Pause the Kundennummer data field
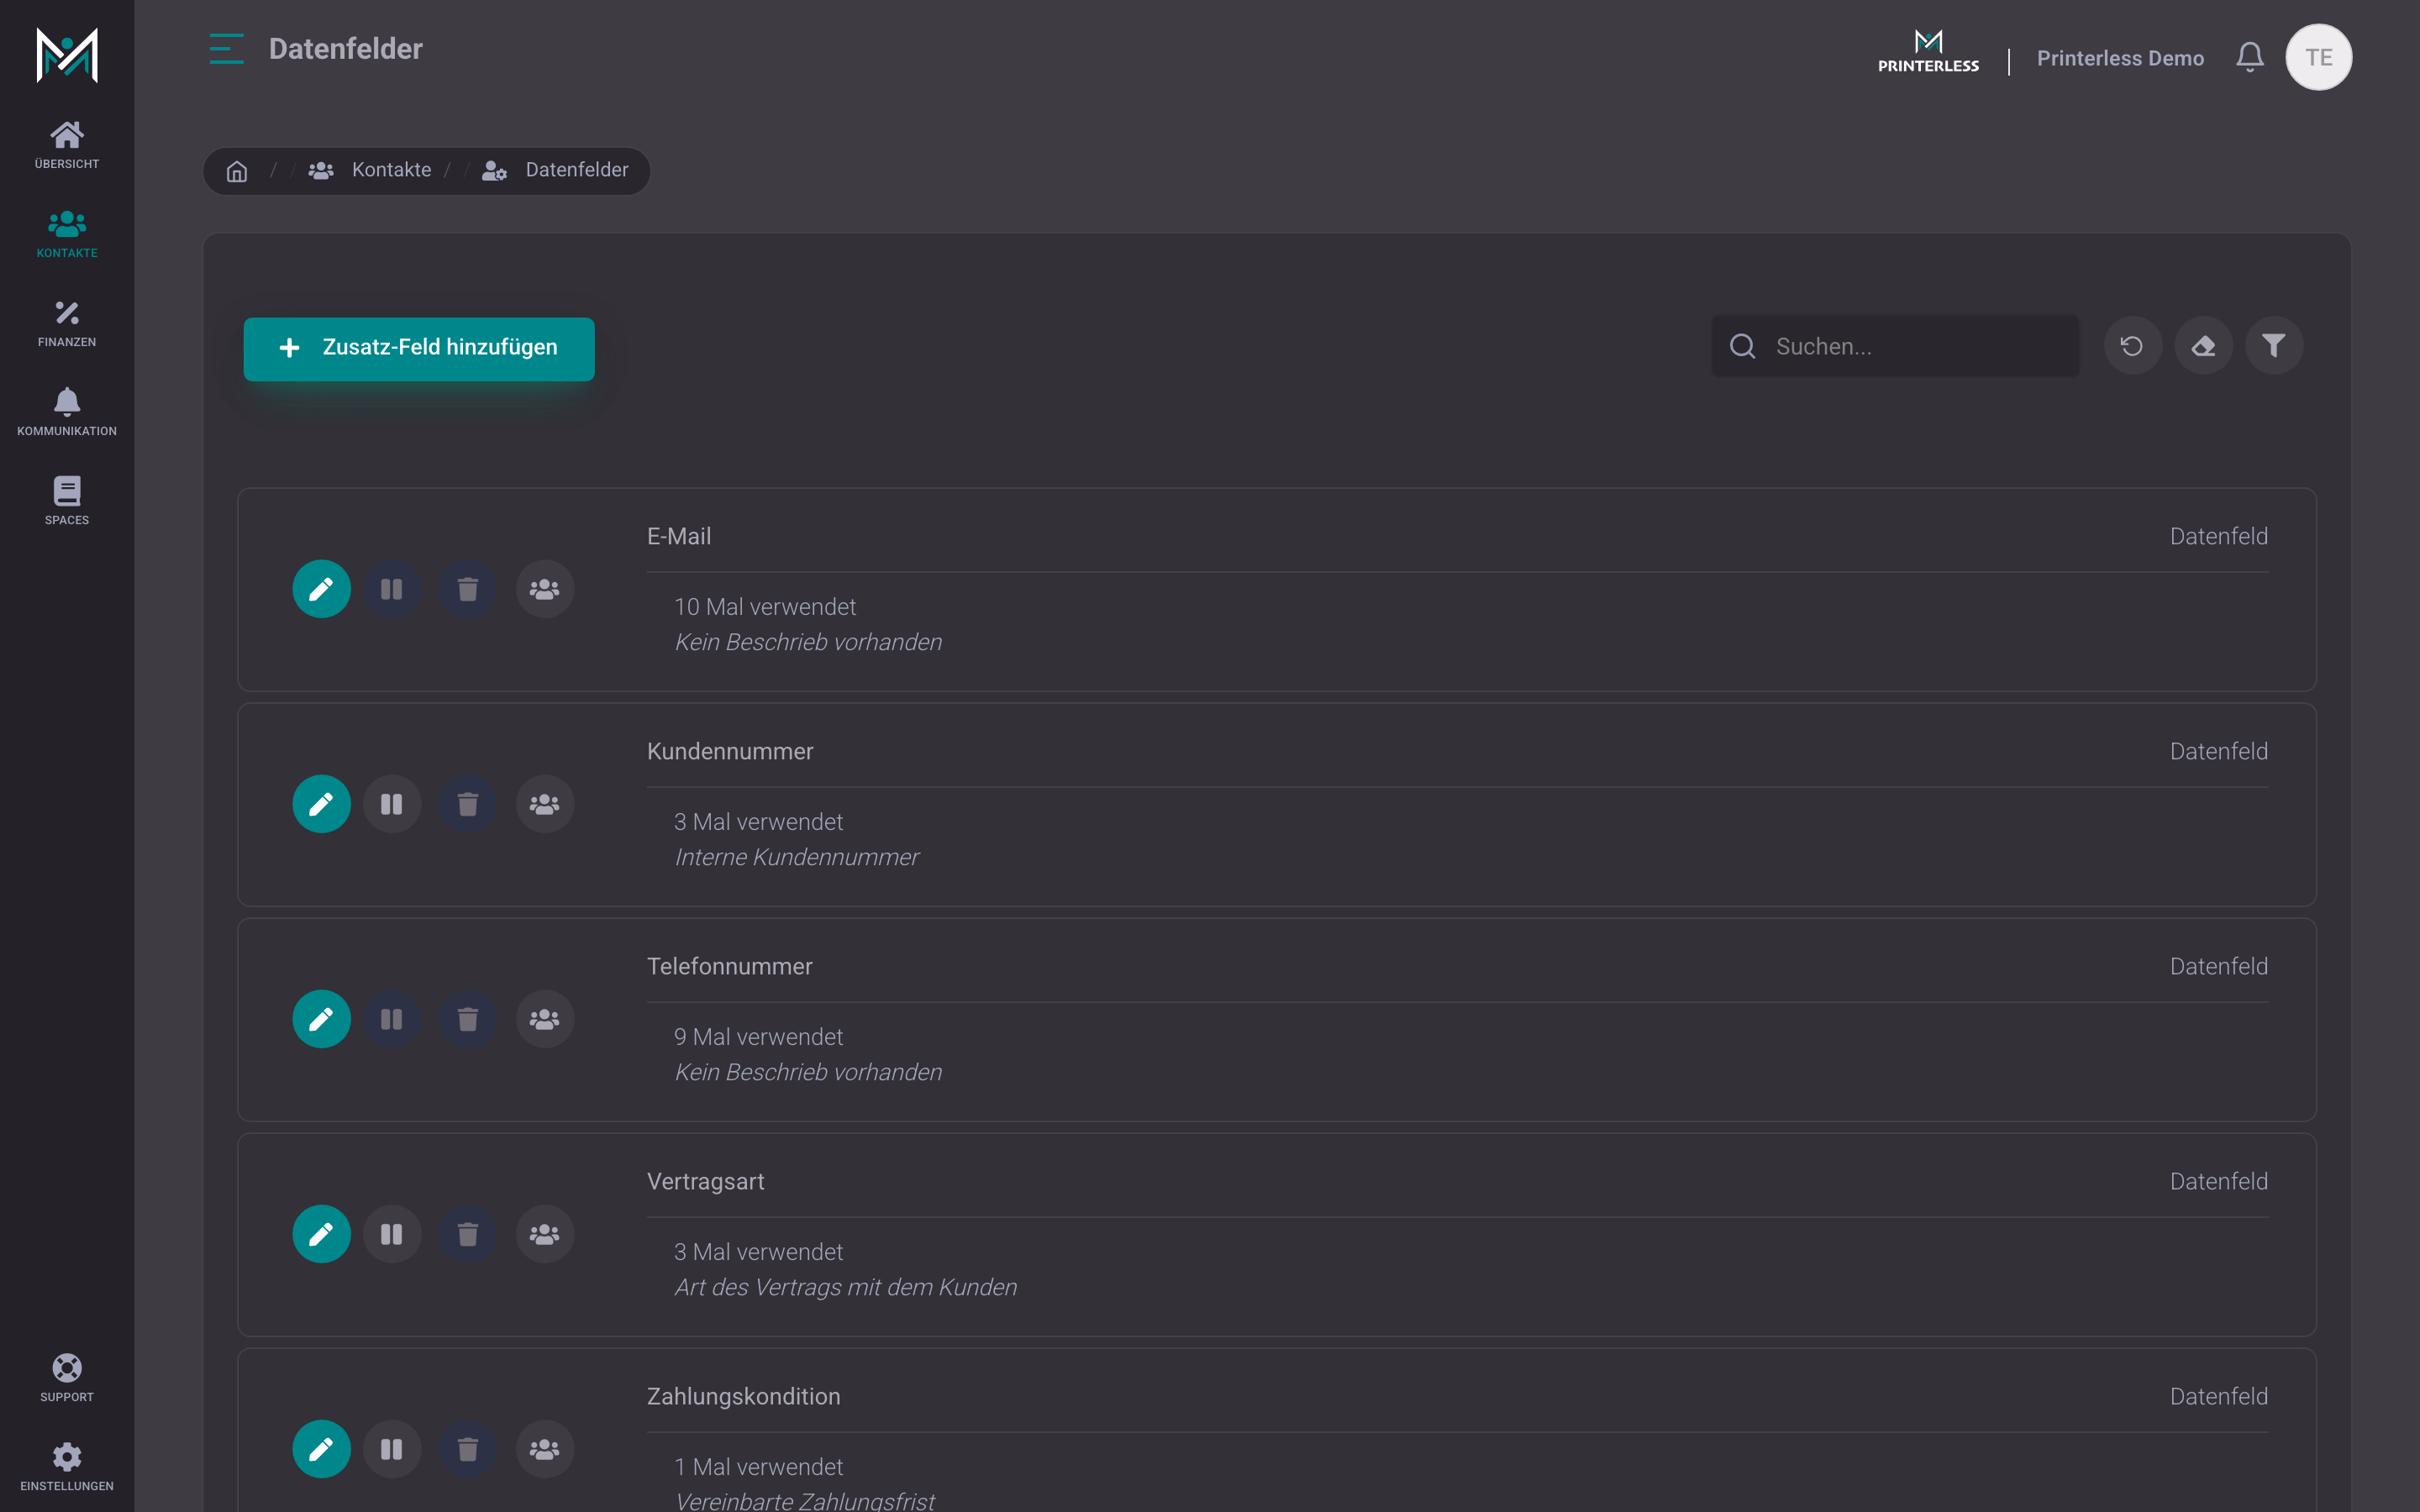Image resolution: width=2420 pixels, height=1512 pixels. pyautogui.click(x=392, y=804)
